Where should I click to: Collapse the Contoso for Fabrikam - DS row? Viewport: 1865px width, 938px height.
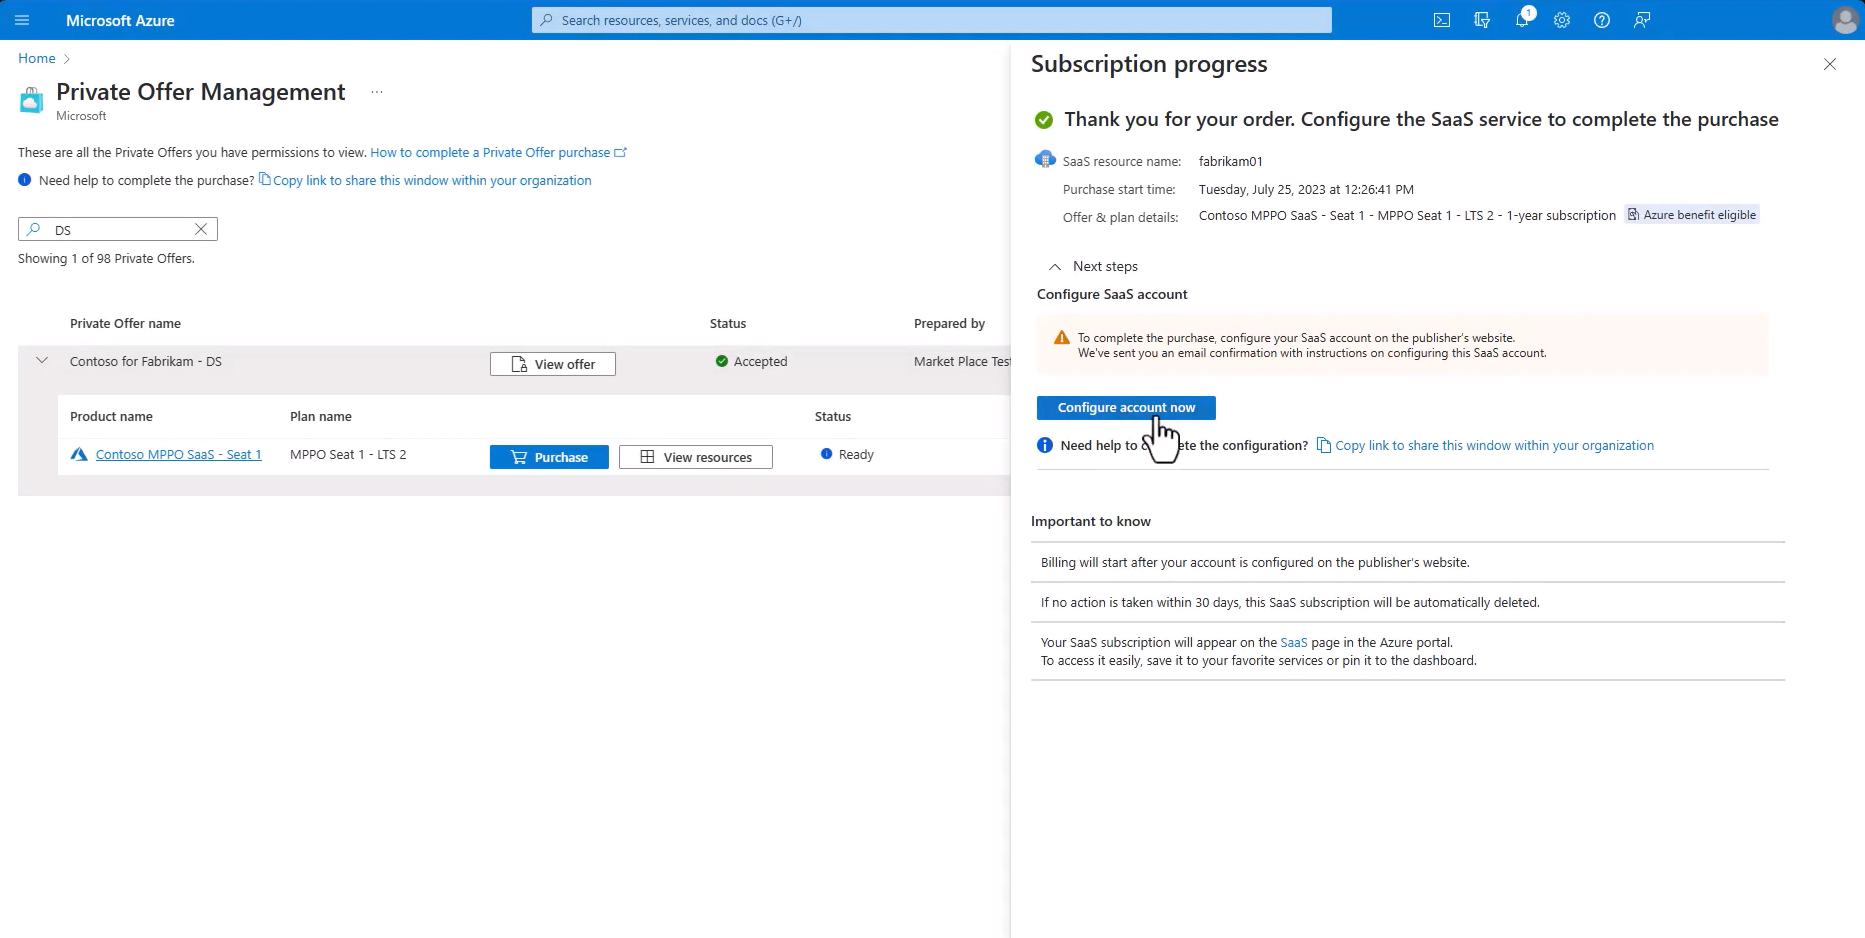pos(42,361)
